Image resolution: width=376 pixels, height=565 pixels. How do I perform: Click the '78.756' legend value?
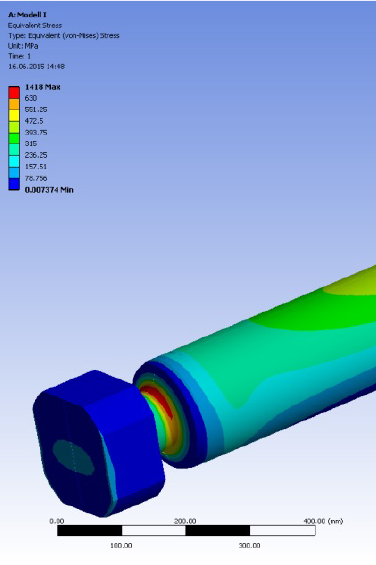[x=36, y=178]
